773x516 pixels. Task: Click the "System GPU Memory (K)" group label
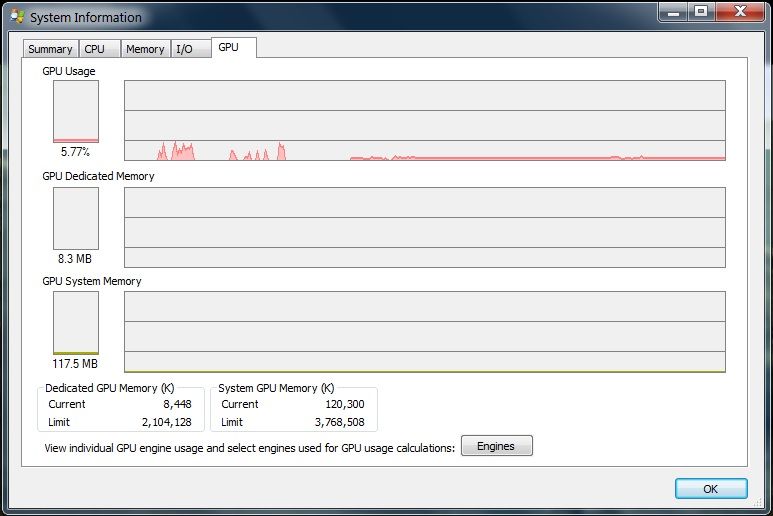coord(276,388)
